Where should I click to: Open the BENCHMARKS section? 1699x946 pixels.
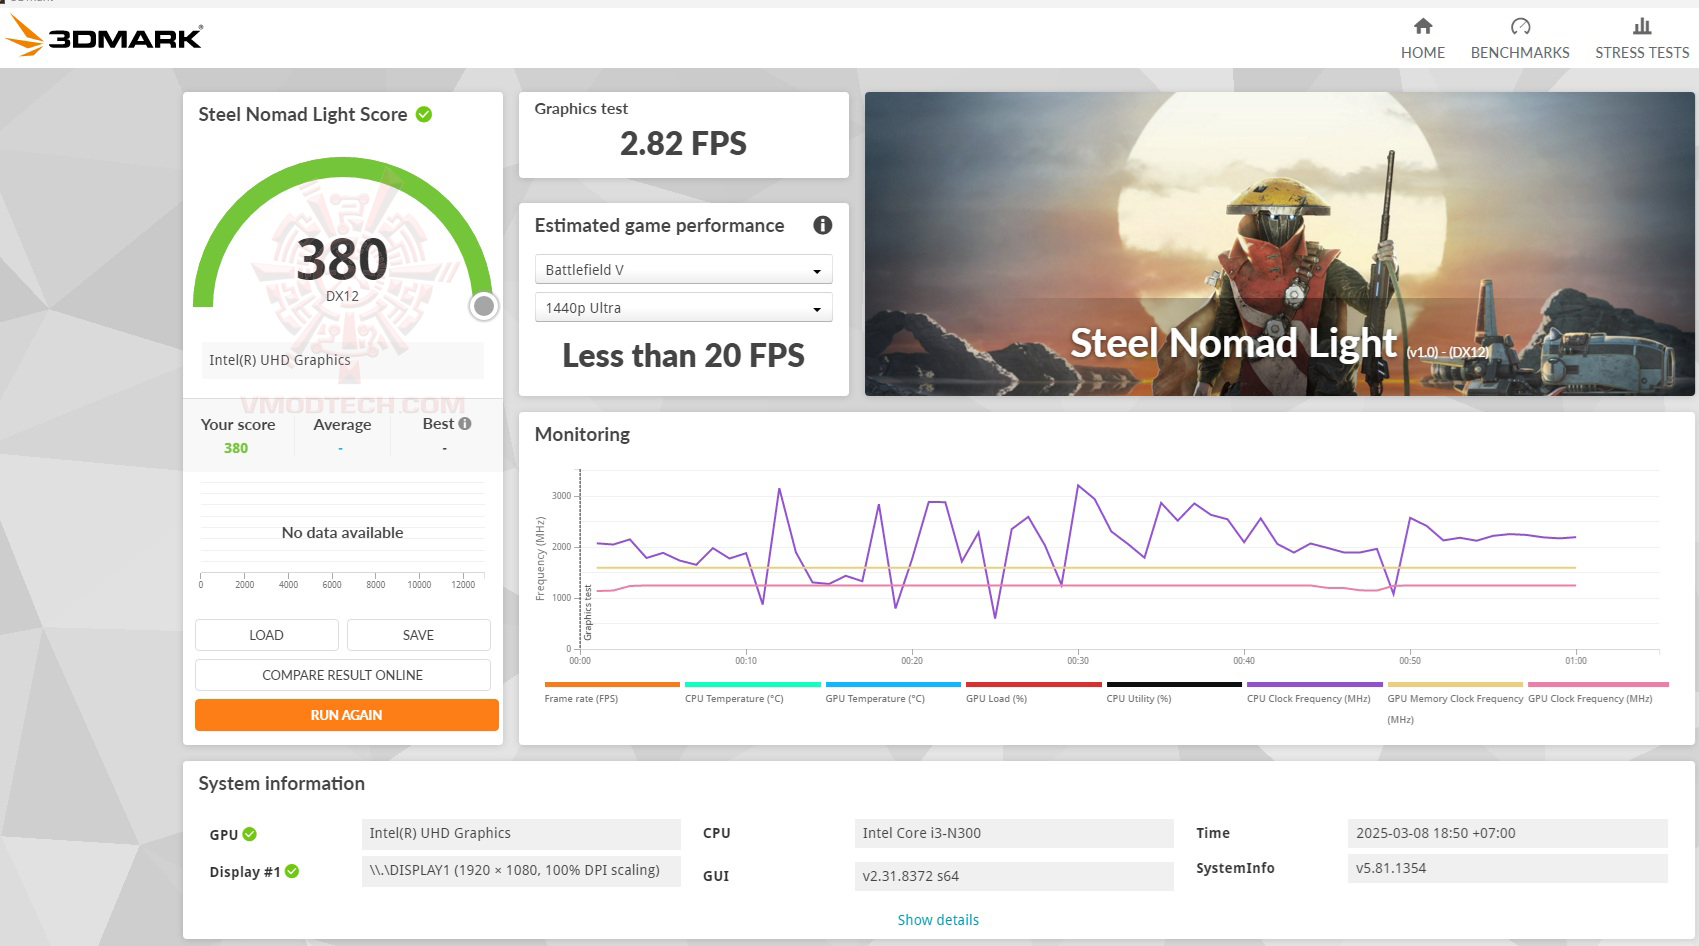[x=1519, y=39]
